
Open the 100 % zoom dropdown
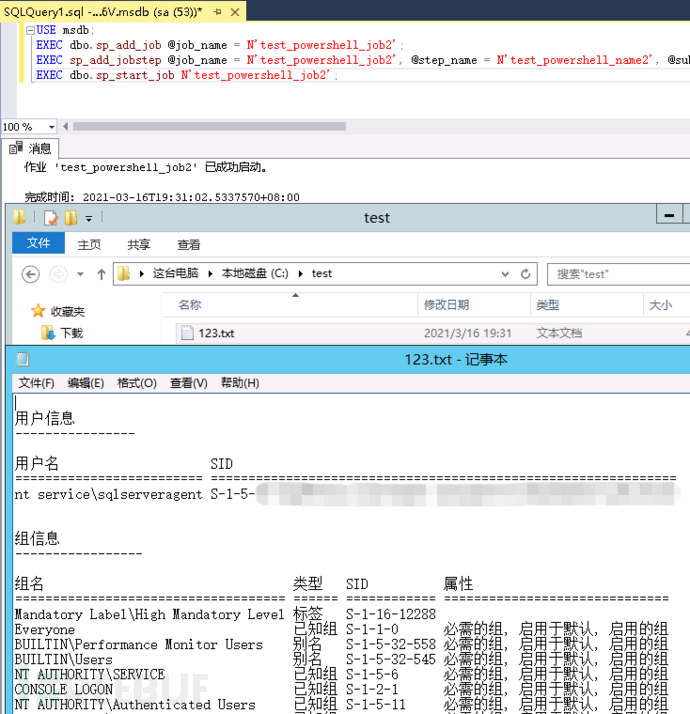51,127
